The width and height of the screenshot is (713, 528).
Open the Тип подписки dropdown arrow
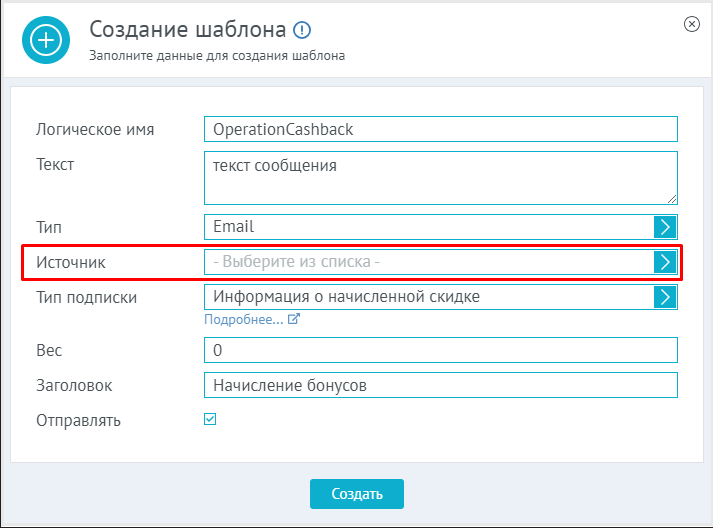665,297
